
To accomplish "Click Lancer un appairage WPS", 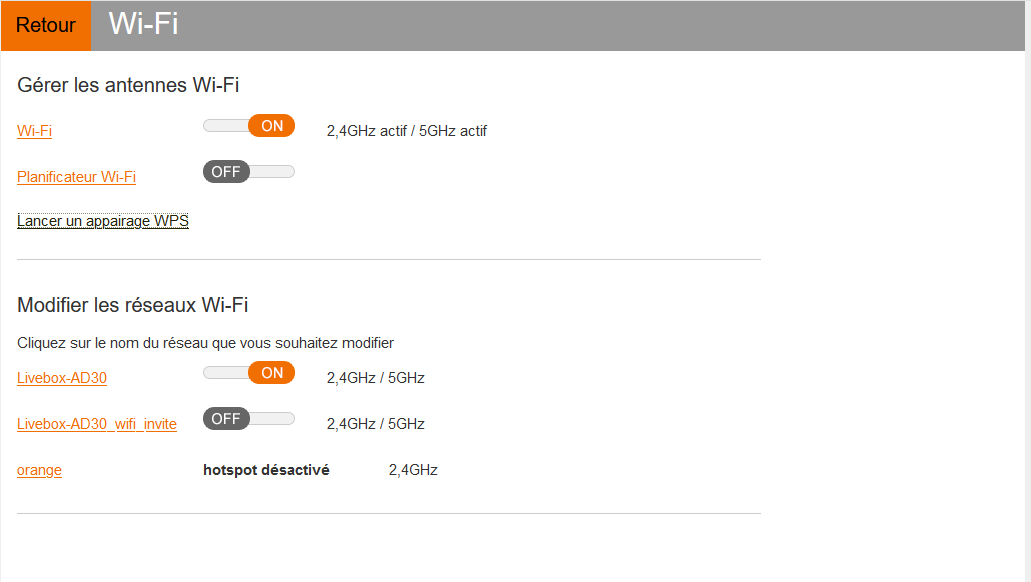I will tap(103, 221).
